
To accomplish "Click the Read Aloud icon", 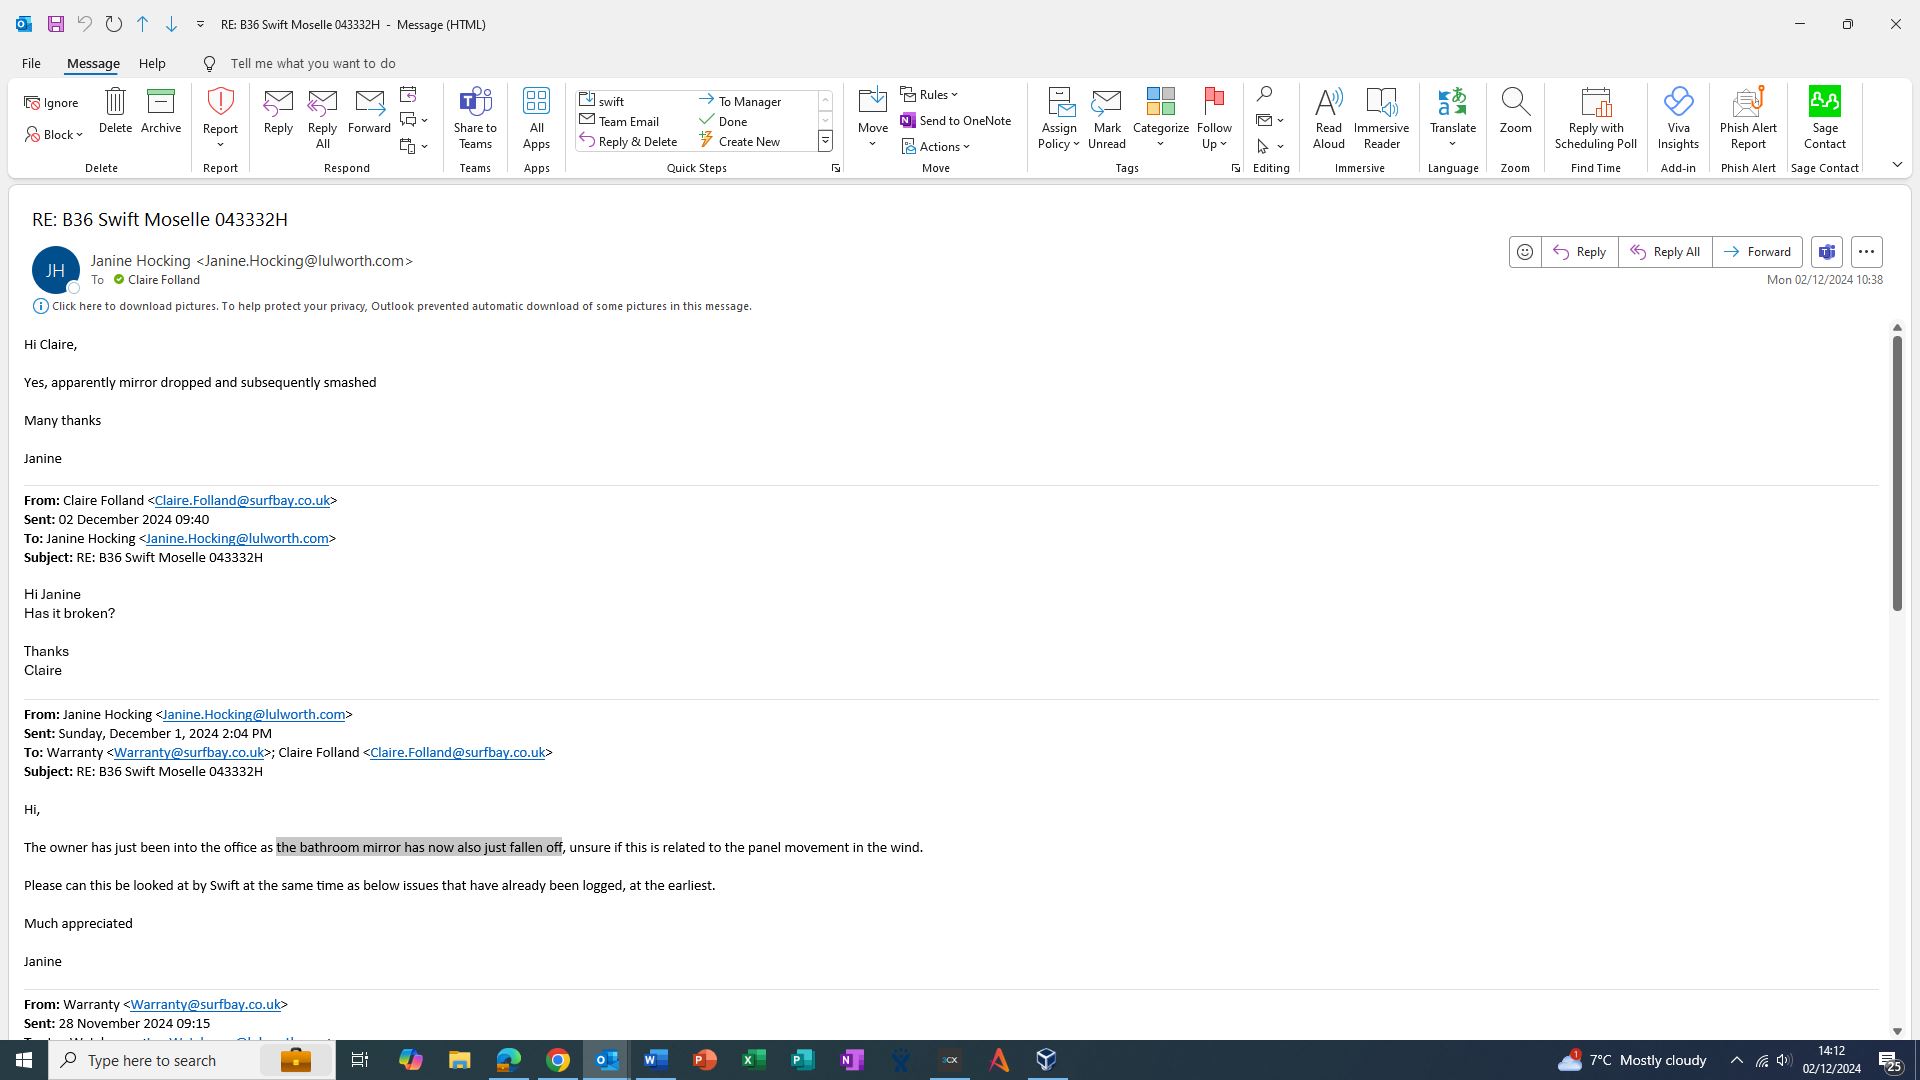I will (x=1328, y=117).
